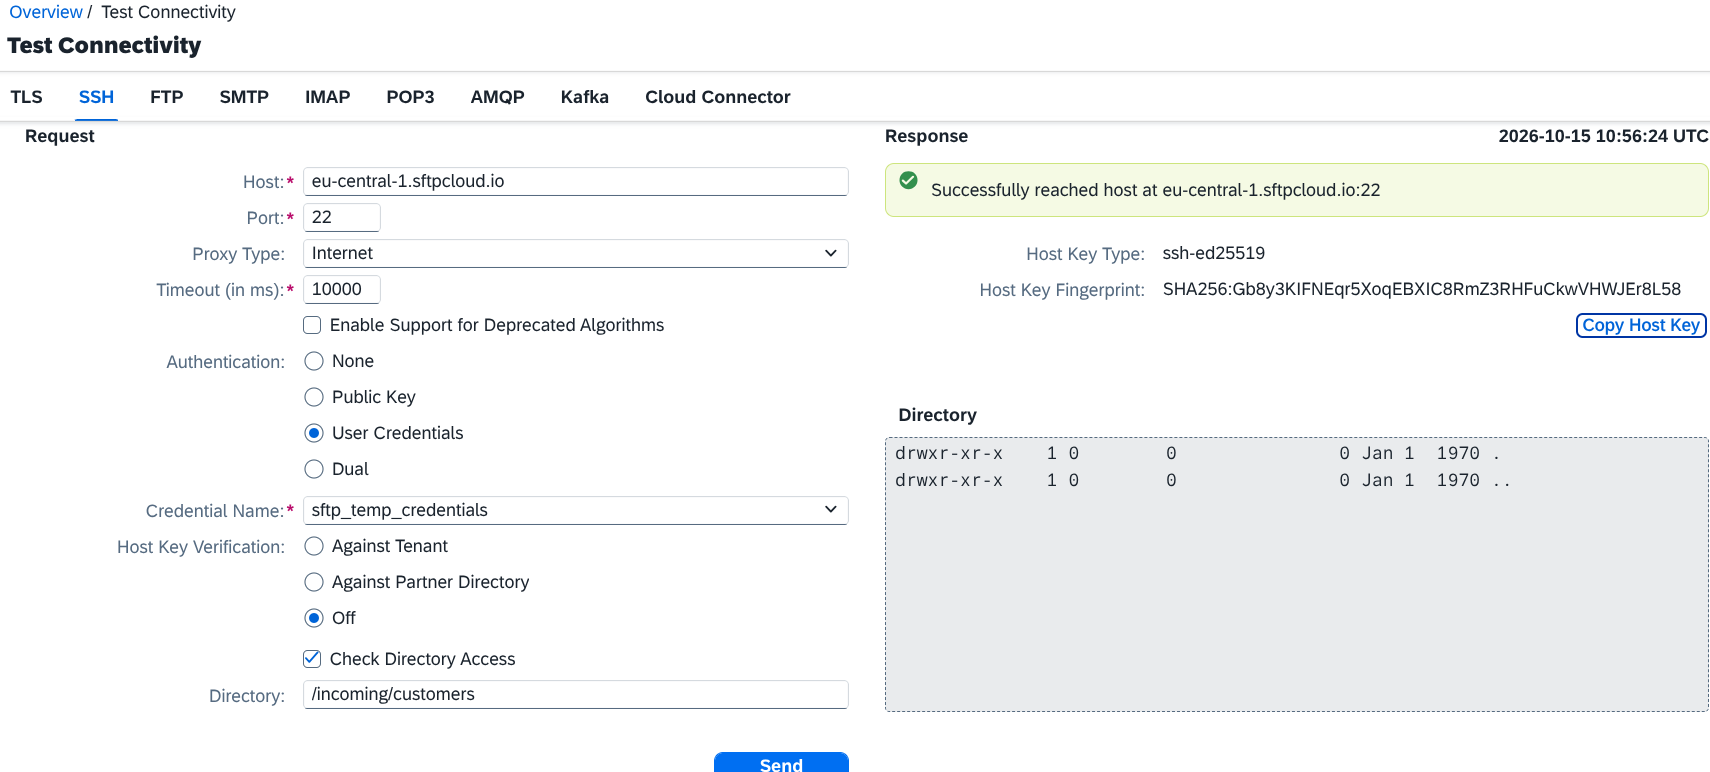This screenshot has height=772, width=1710.
Task: Open the Proxy Type dropdown
Action: click(575, 253)
